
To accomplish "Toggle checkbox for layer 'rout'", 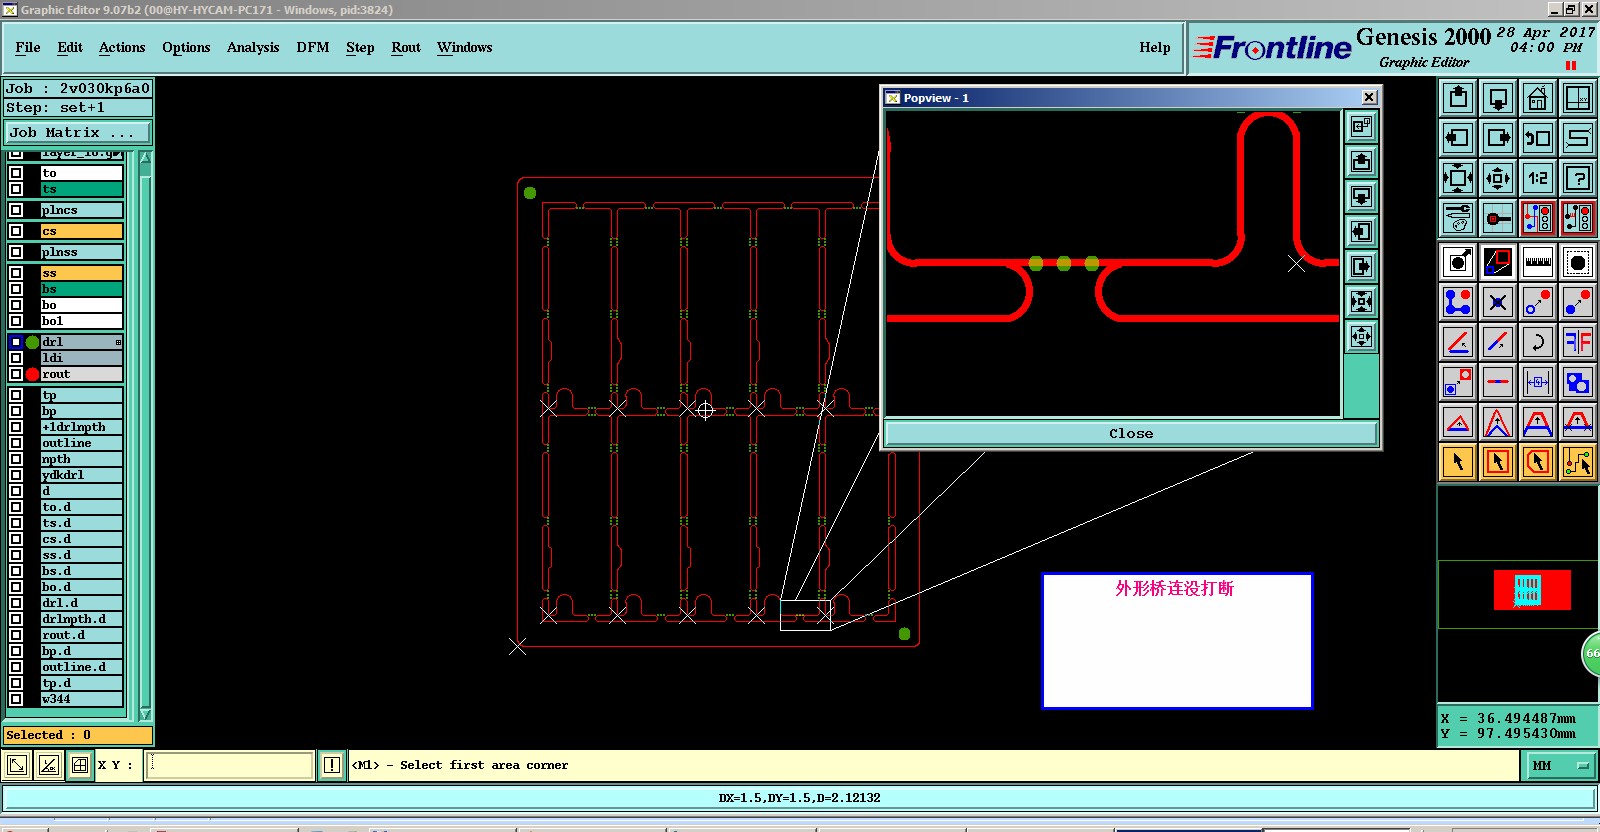I will pos(16,374).
